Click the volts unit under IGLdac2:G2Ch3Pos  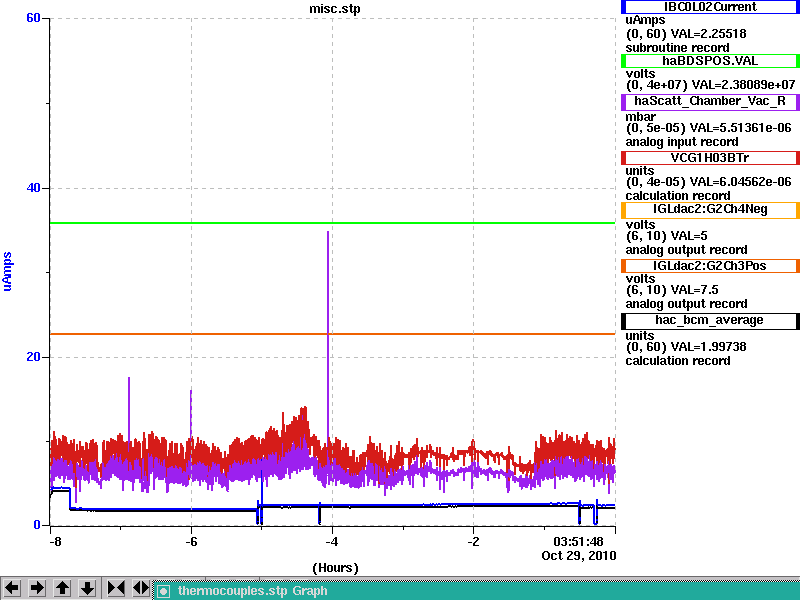click(640, 279)
